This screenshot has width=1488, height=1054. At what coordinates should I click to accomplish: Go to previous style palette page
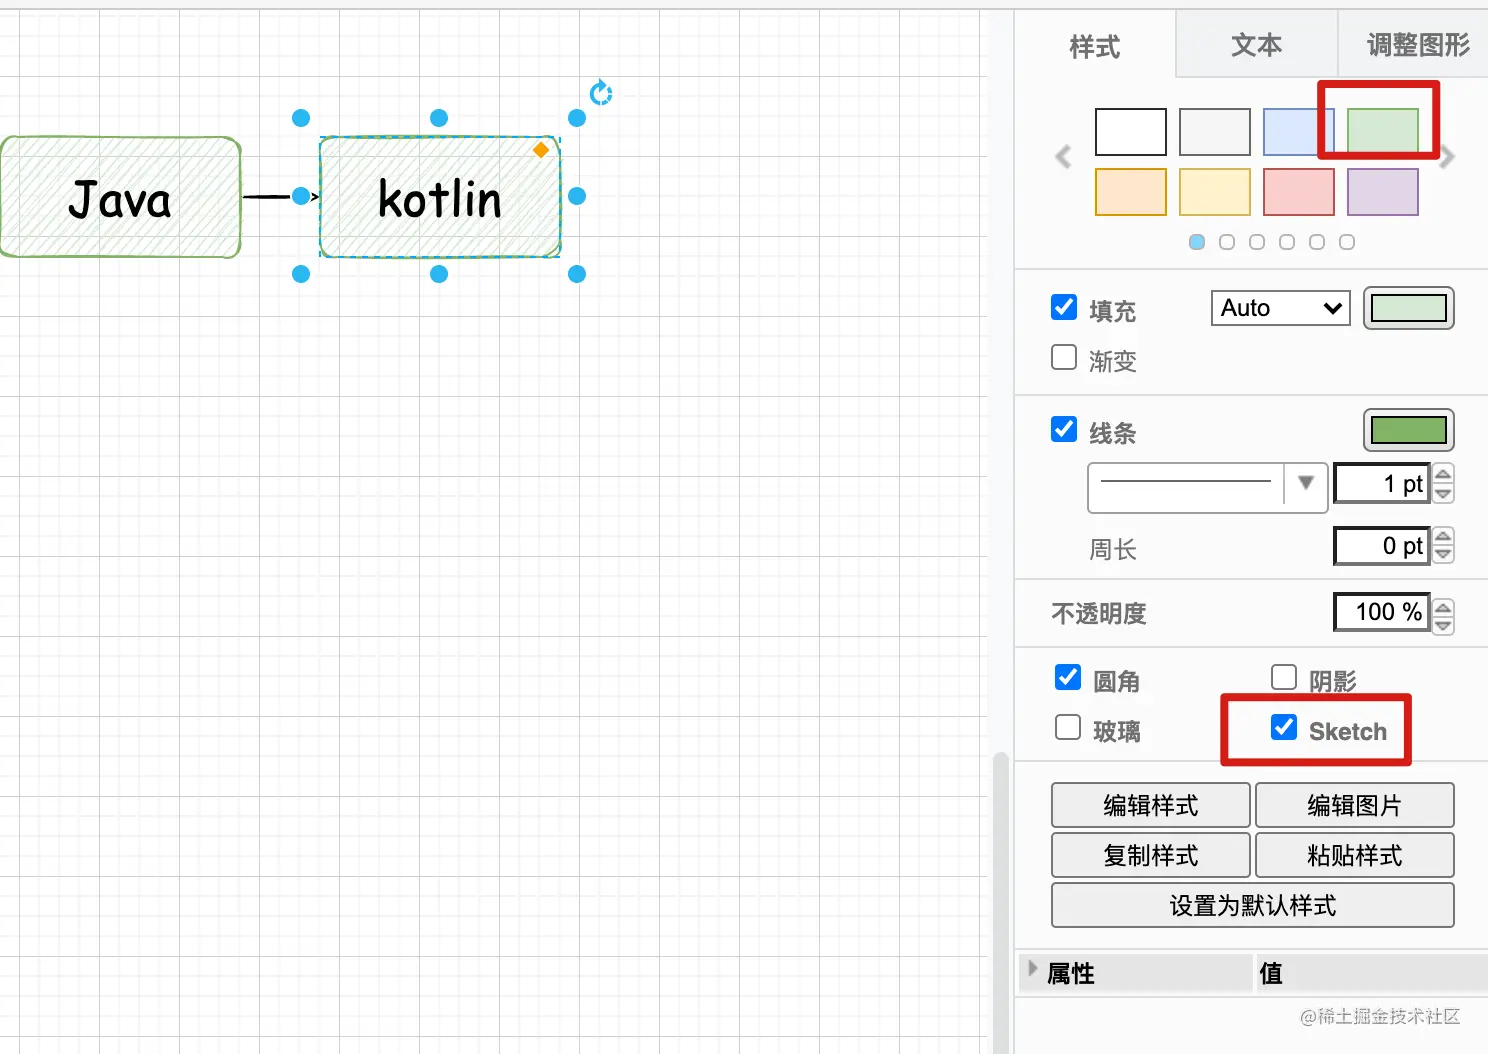tap(1063, 157)
